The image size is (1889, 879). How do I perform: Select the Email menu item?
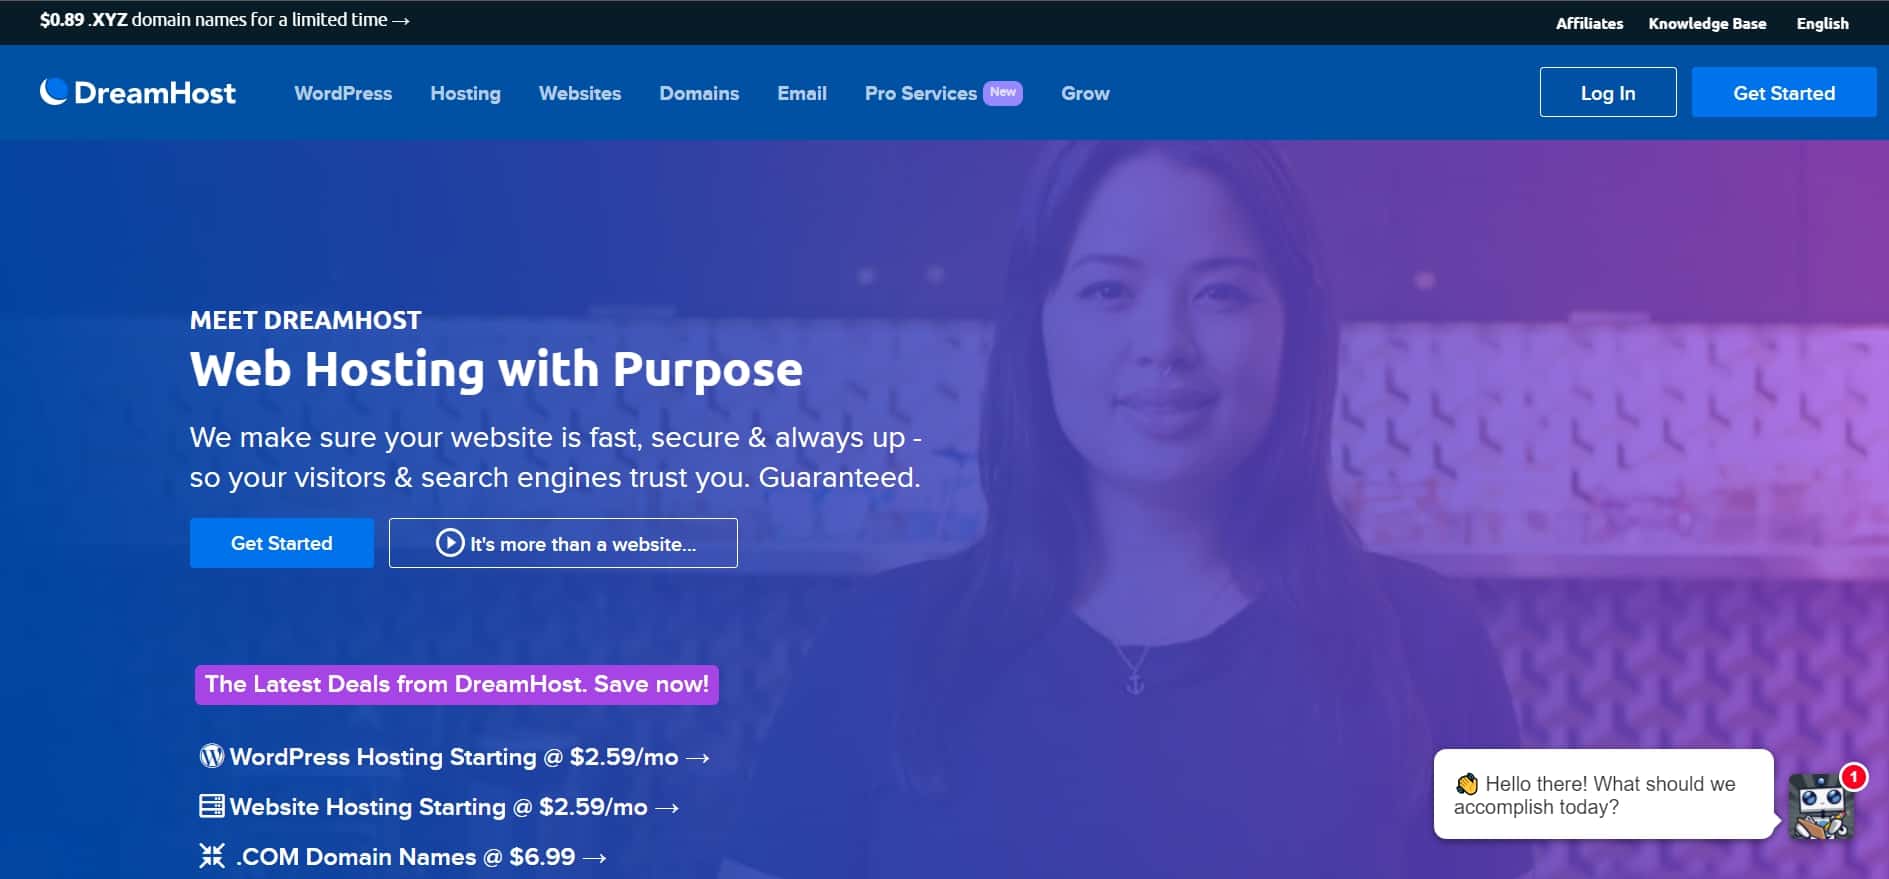tap(802, 93)
